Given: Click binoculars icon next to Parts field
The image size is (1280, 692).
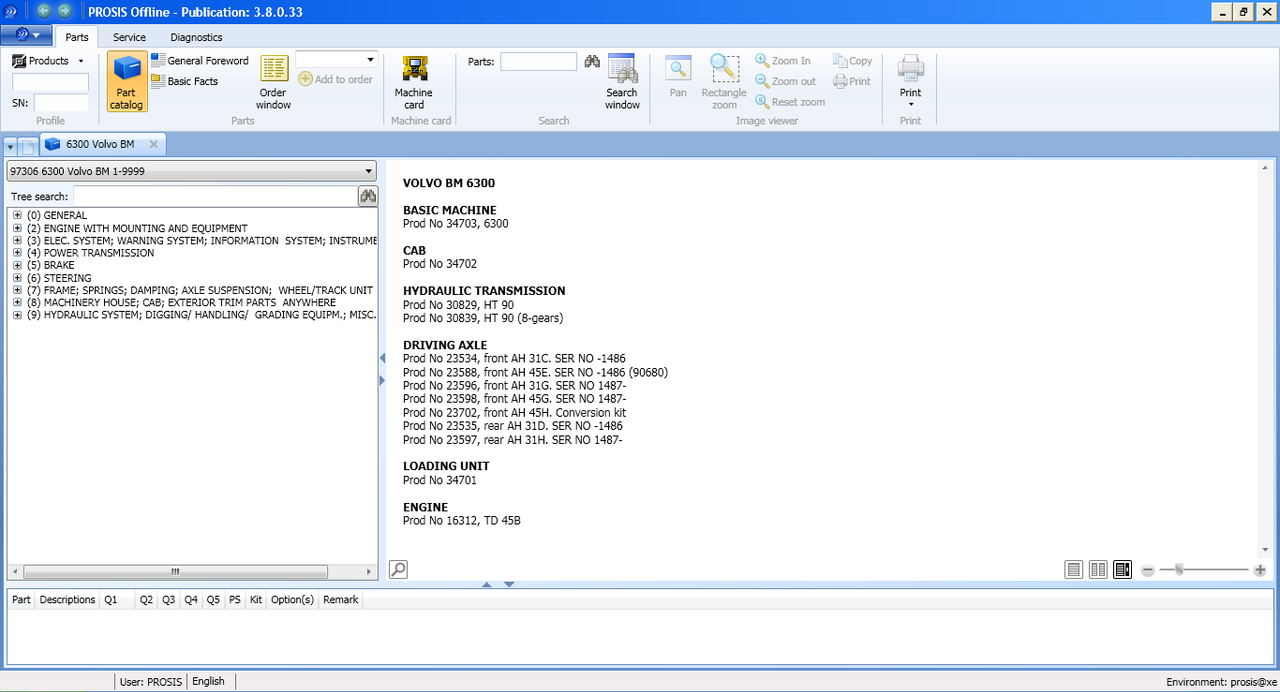Looking at the screenshot, I should coord(592,62).
